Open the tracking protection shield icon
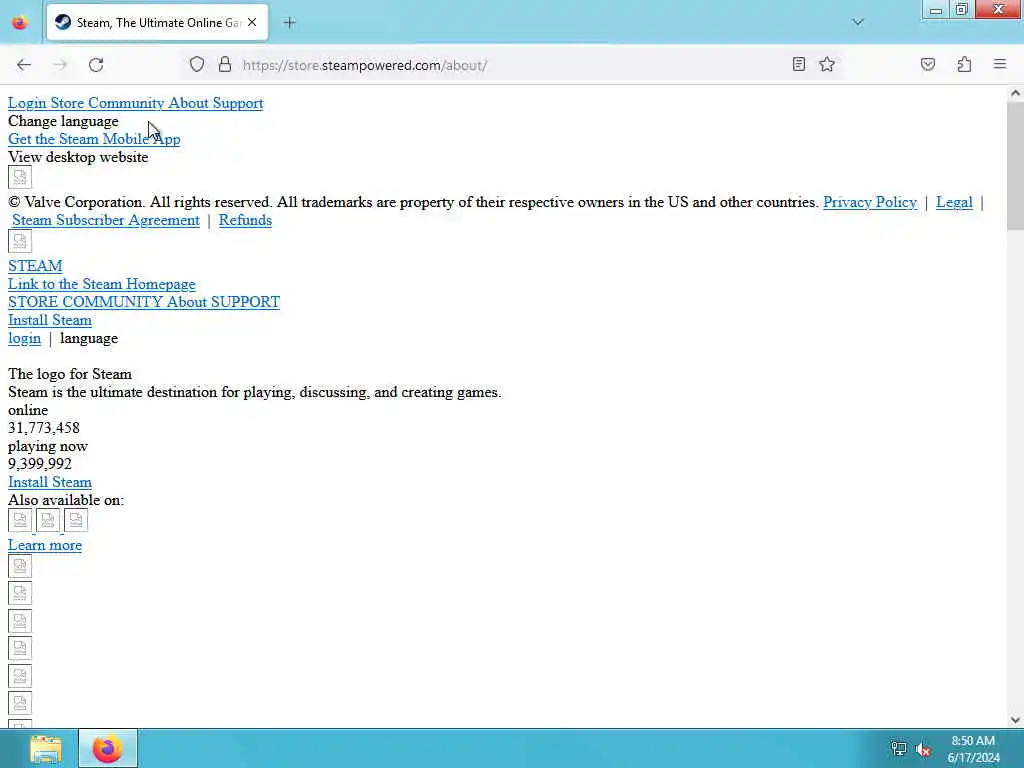Viewport: 1024px width, 768px height. point(197,65)
